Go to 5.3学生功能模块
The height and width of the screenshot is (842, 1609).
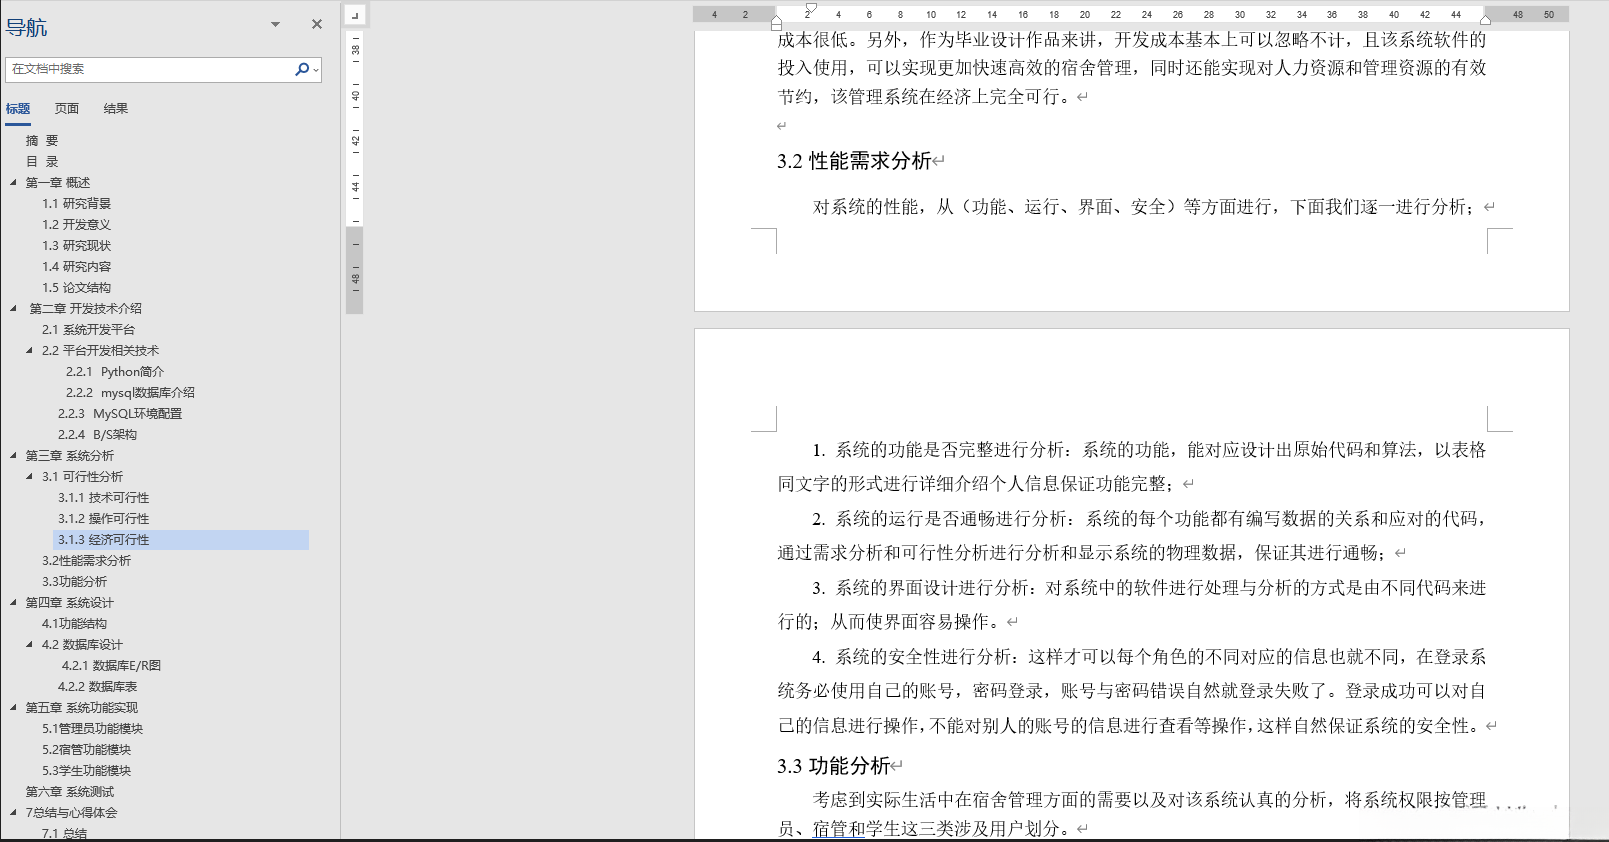point(86,771)
